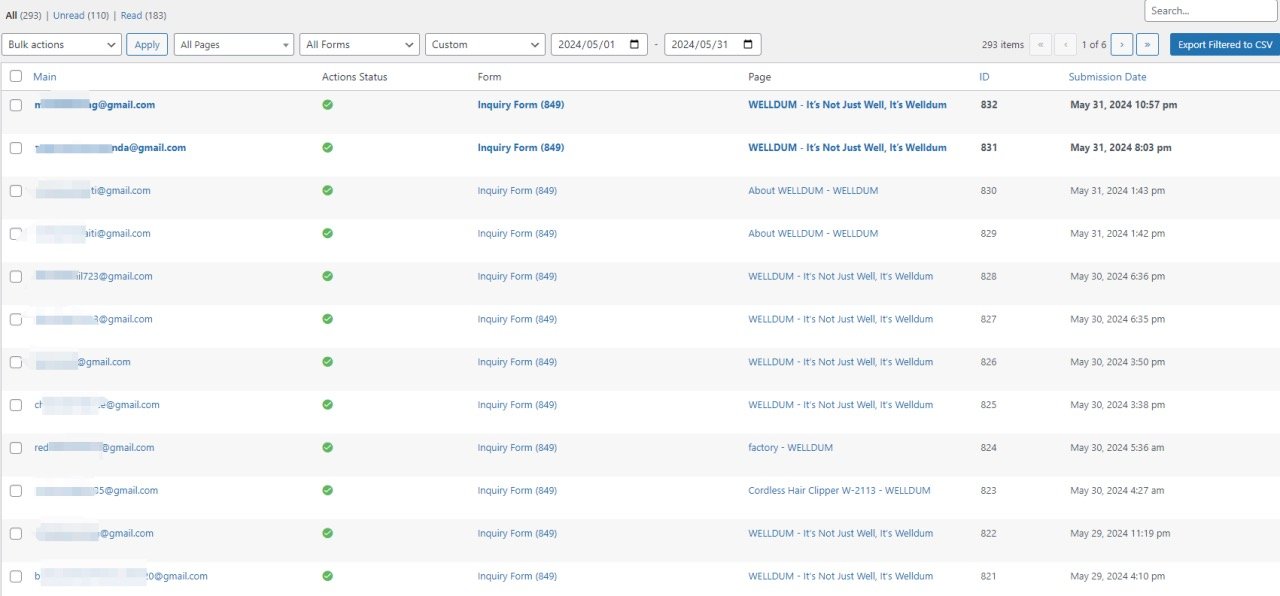This screenshot has width=1280, height=596.
Task: Open Cordless Hair Clipper W-2113 page link
Action: (839, 490)
